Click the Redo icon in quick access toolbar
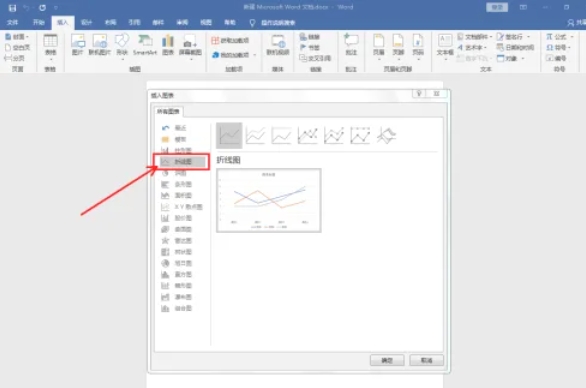 42,7
